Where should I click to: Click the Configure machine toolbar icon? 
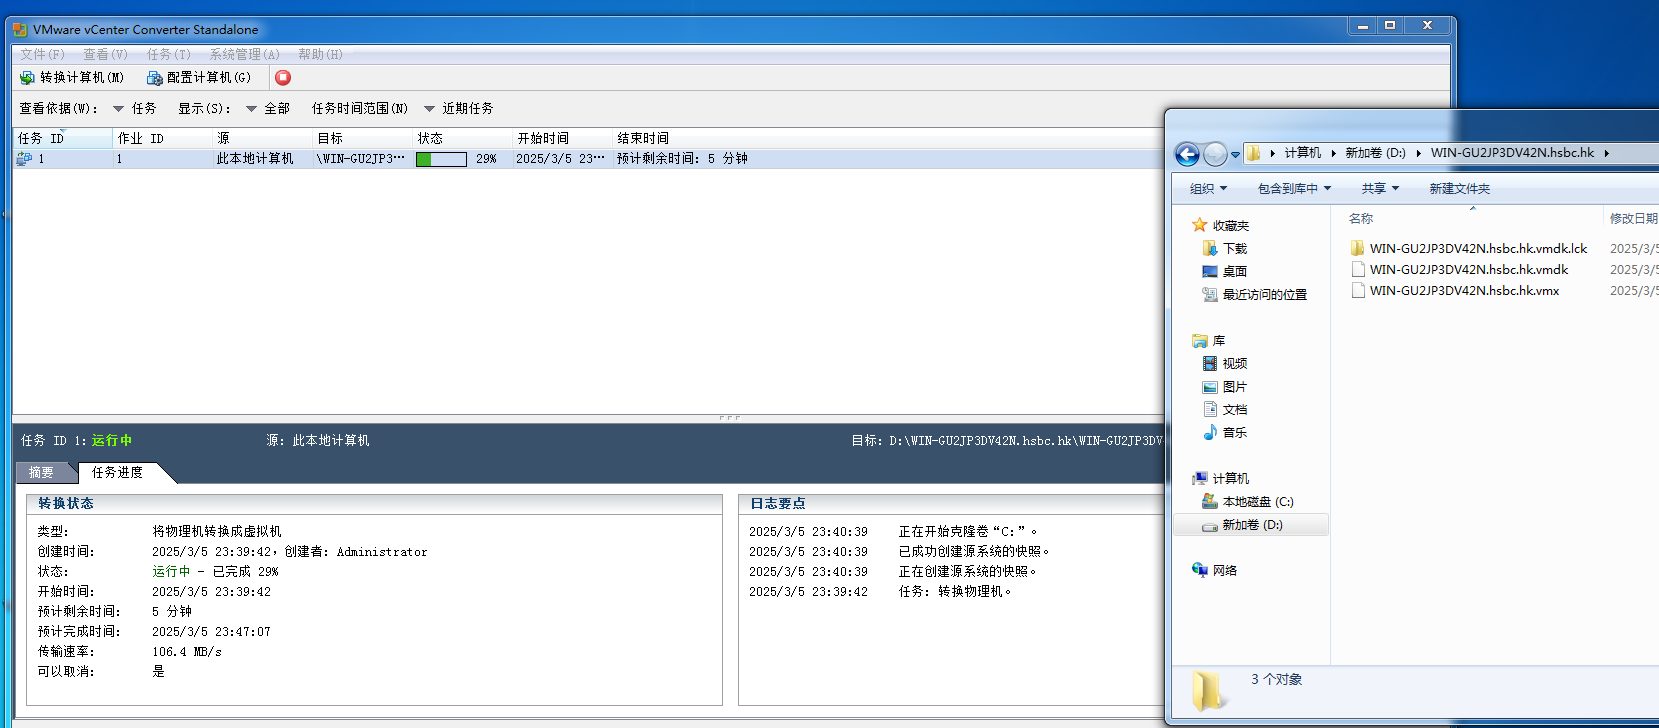[x=154, y=77]
